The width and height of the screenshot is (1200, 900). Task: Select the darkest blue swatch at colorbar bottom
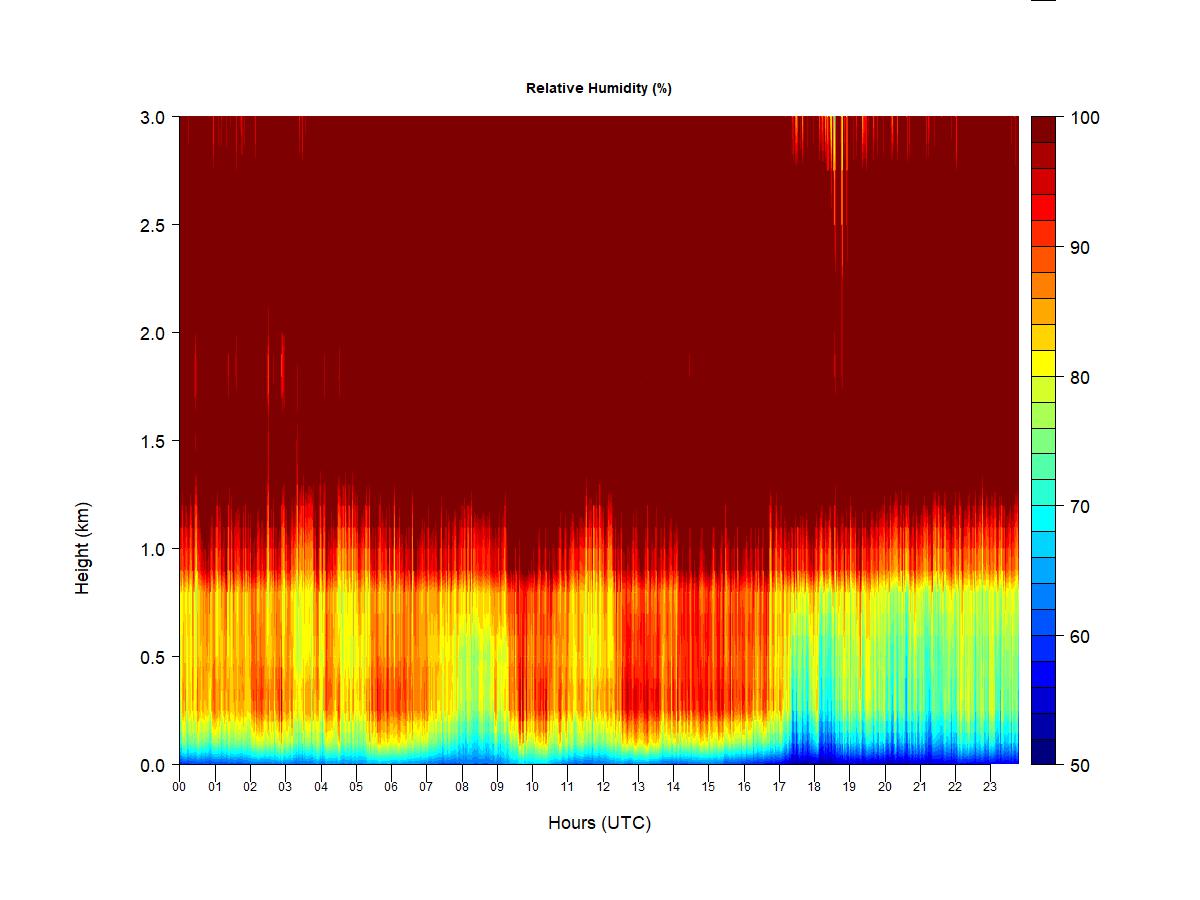(1043, 752)
